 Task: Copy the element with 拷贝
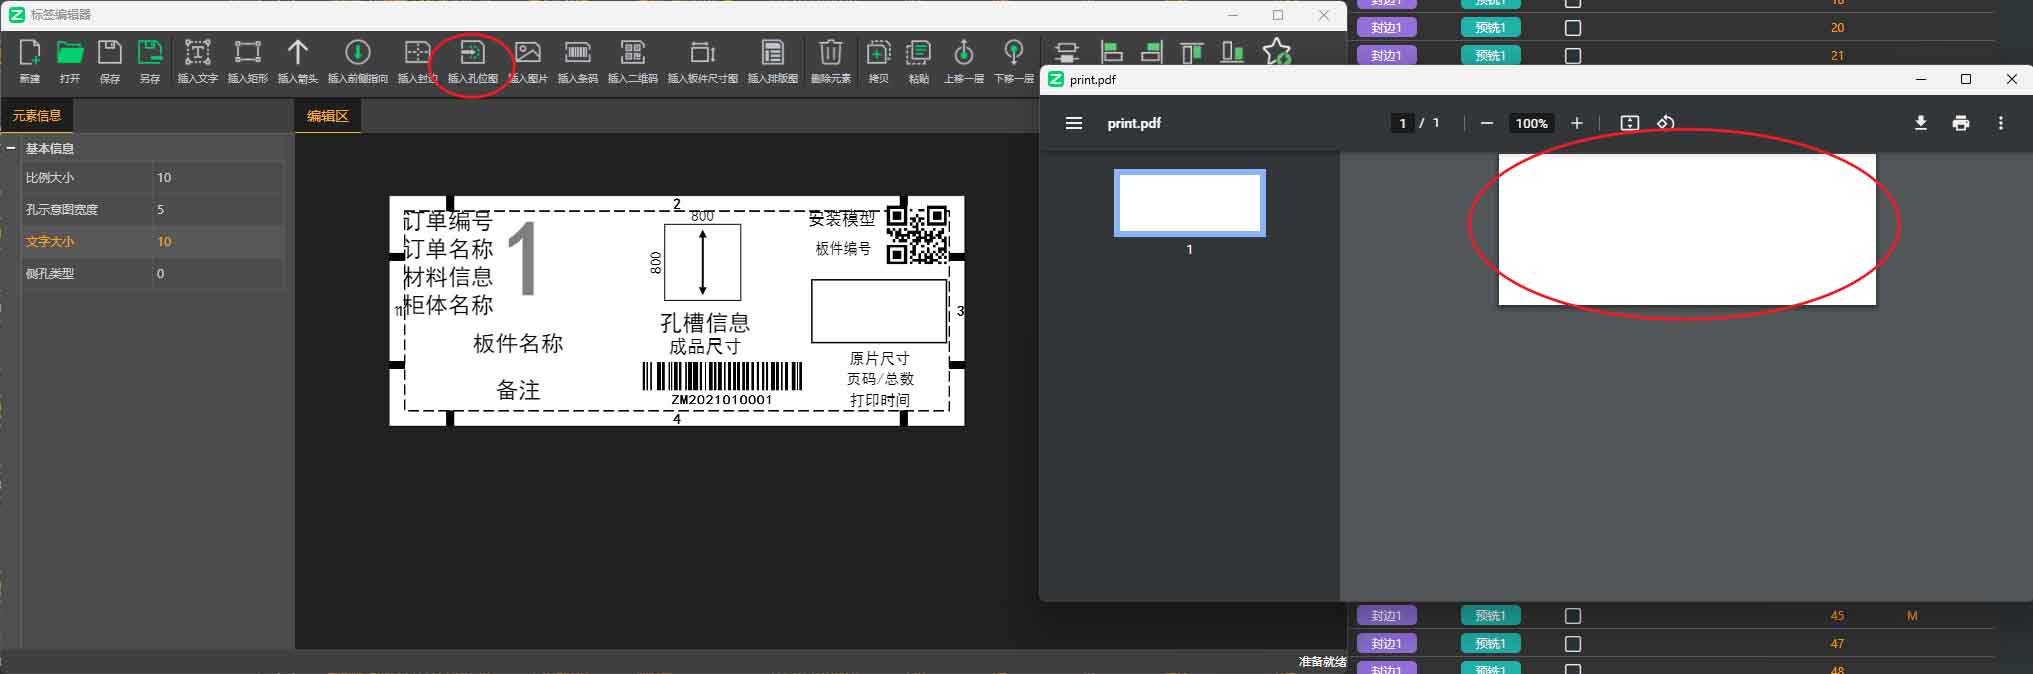(x=879, y=60)
